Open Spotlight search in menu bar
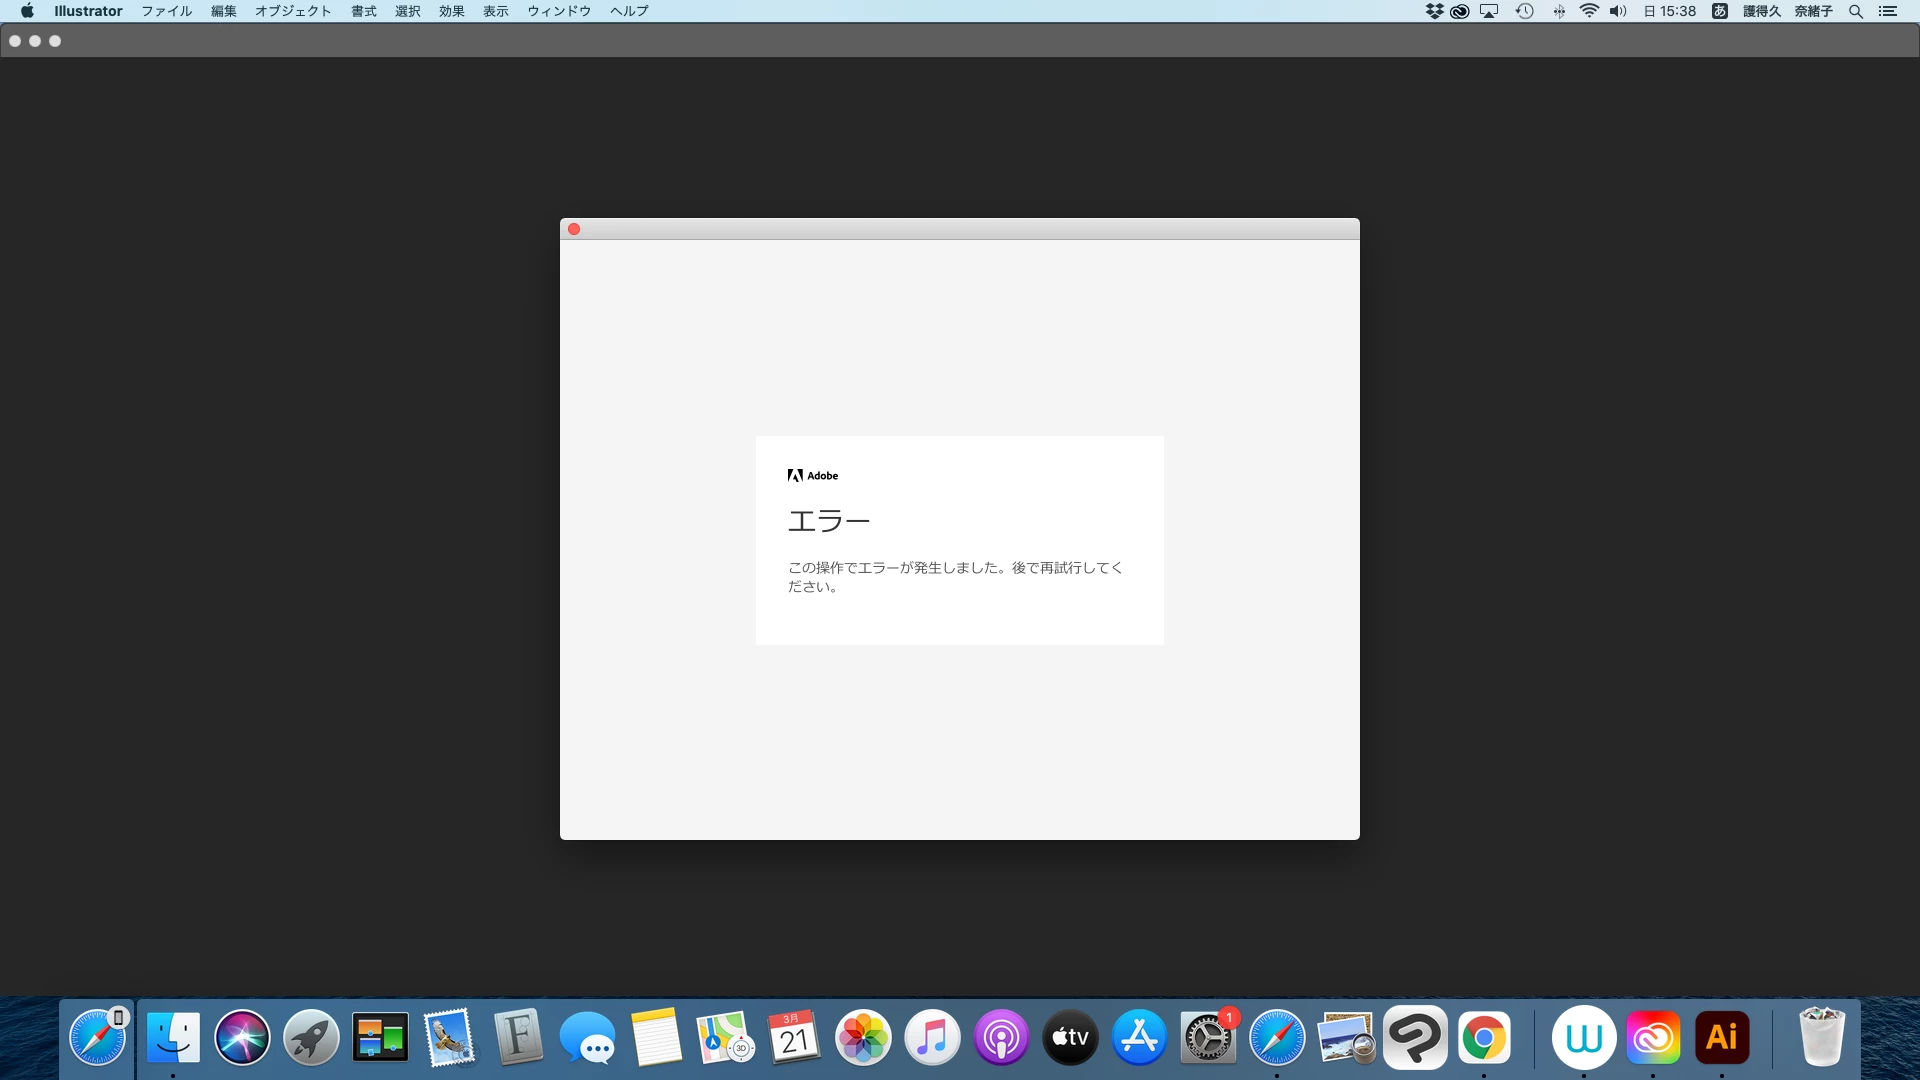Screen dimensions: 1920x1080 coord(1855,11)
